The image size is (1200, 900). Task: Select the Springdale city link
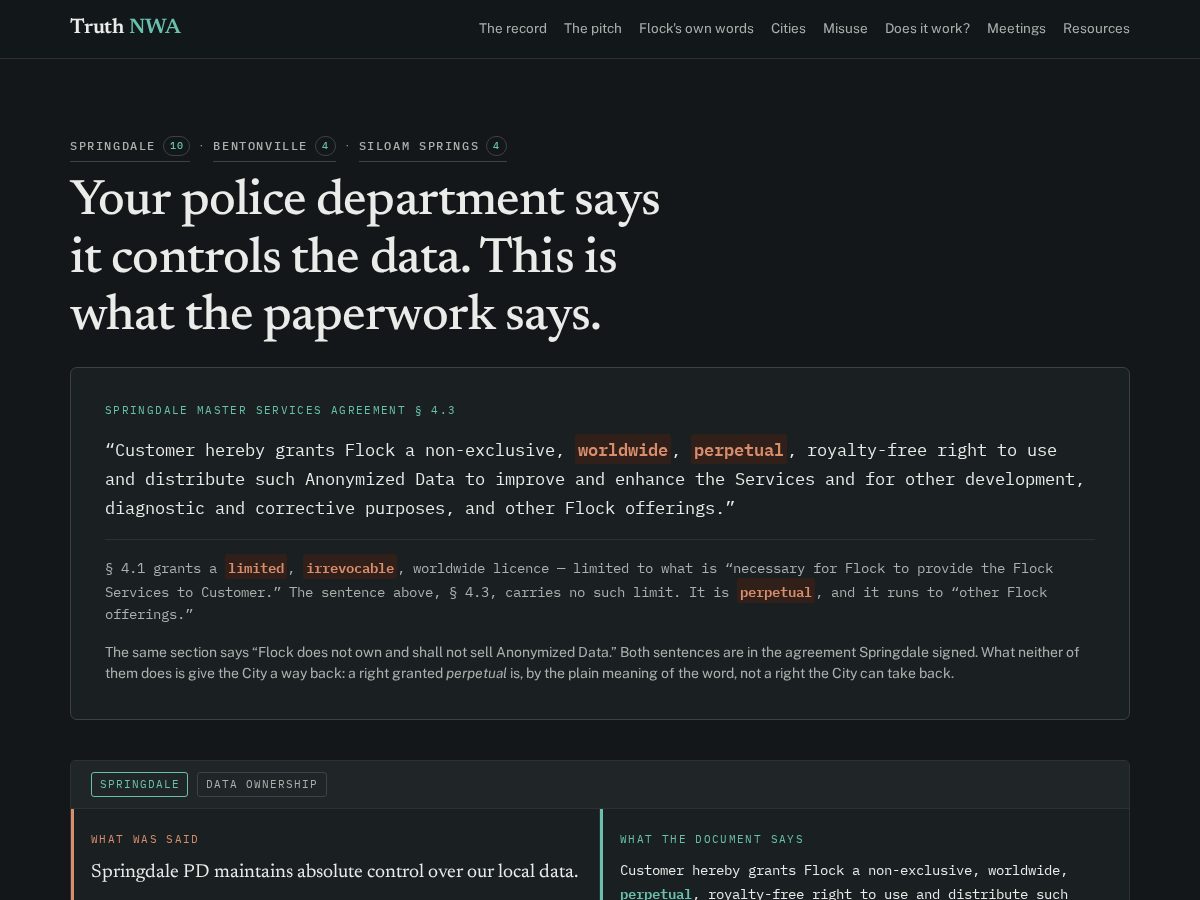(130, 146)
